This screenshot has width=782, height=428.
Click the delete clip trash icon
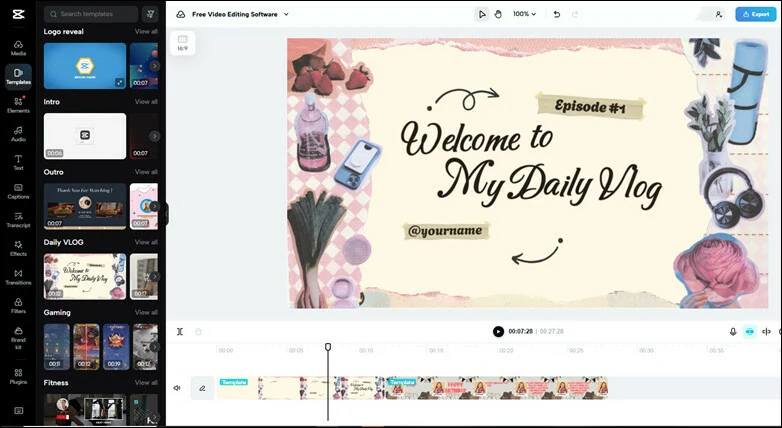point(198,332)
